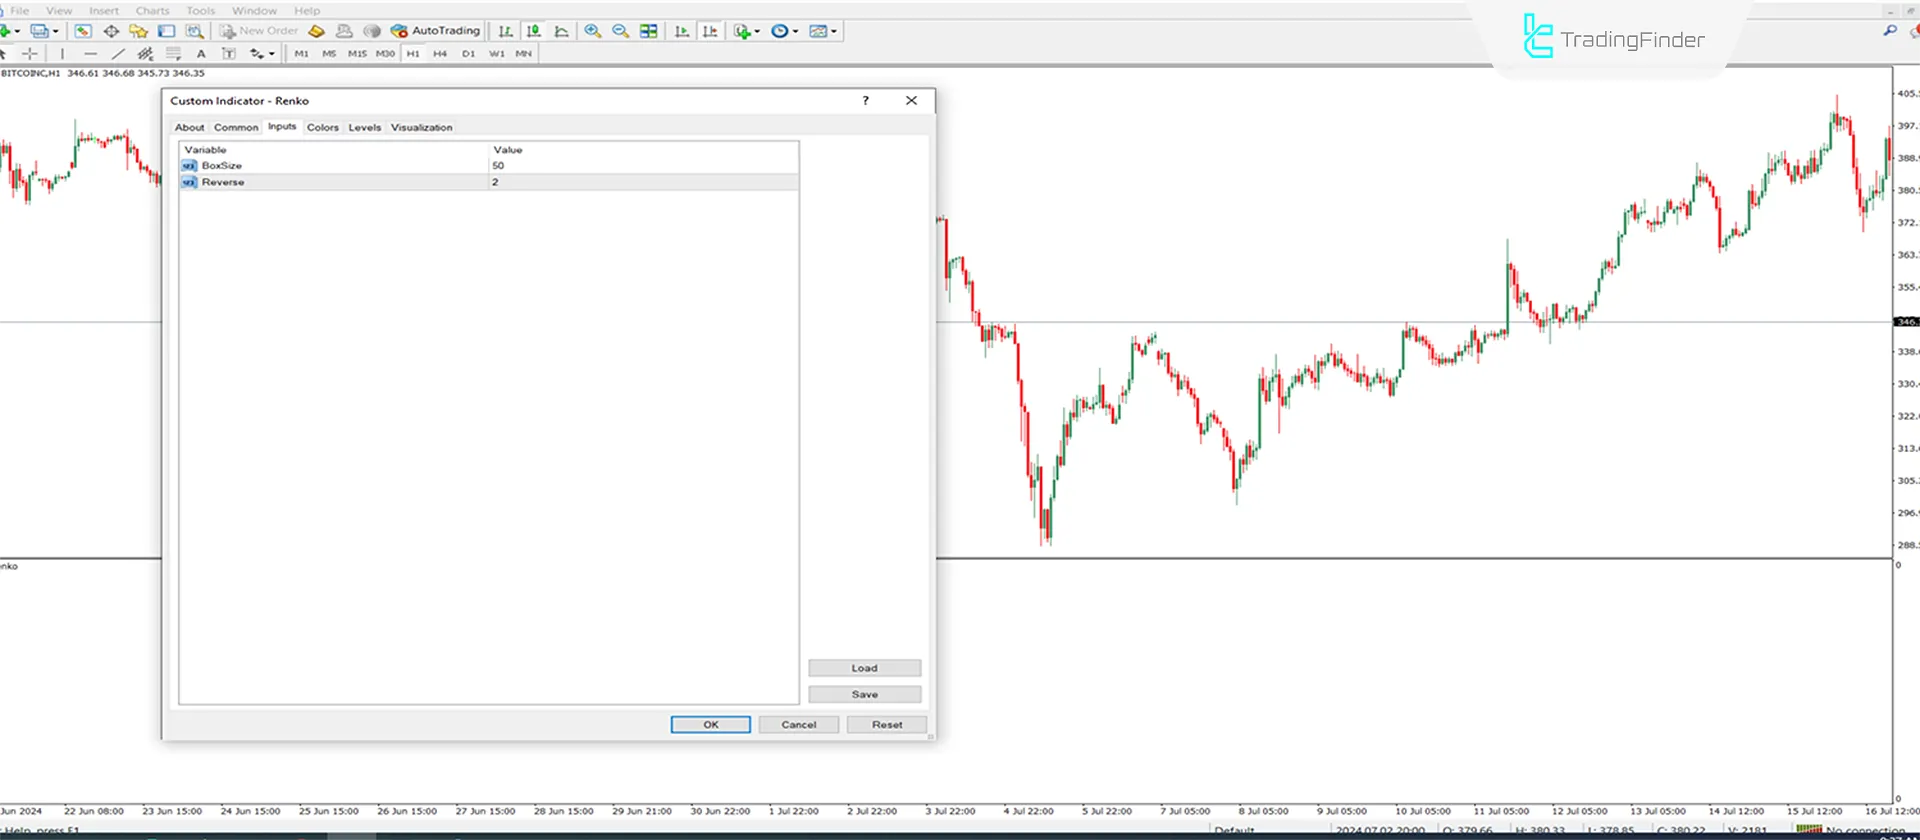Select the Crosshair tool
1920x840 pixels.
tap(30, 54)
